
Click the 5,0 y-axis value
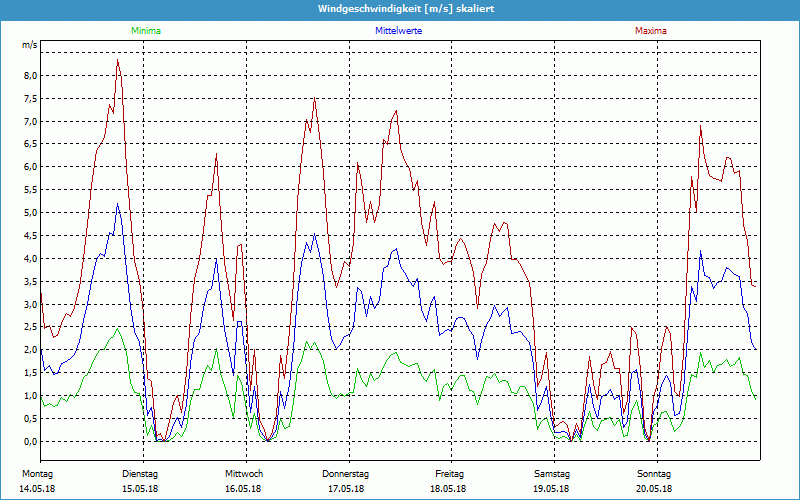(31, 213)
